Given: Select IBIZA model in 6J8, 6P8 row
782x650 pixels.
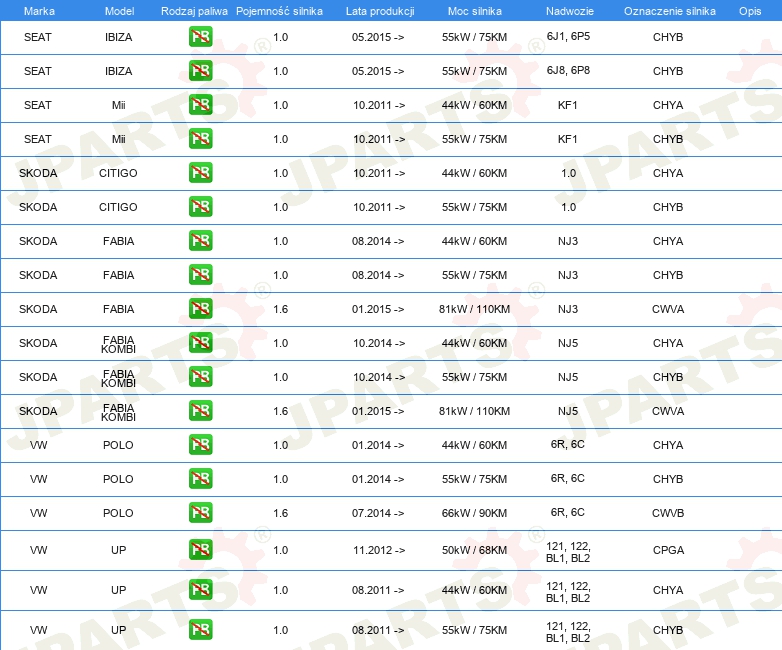Looking at the screenshot, I should tap(118, 71).
